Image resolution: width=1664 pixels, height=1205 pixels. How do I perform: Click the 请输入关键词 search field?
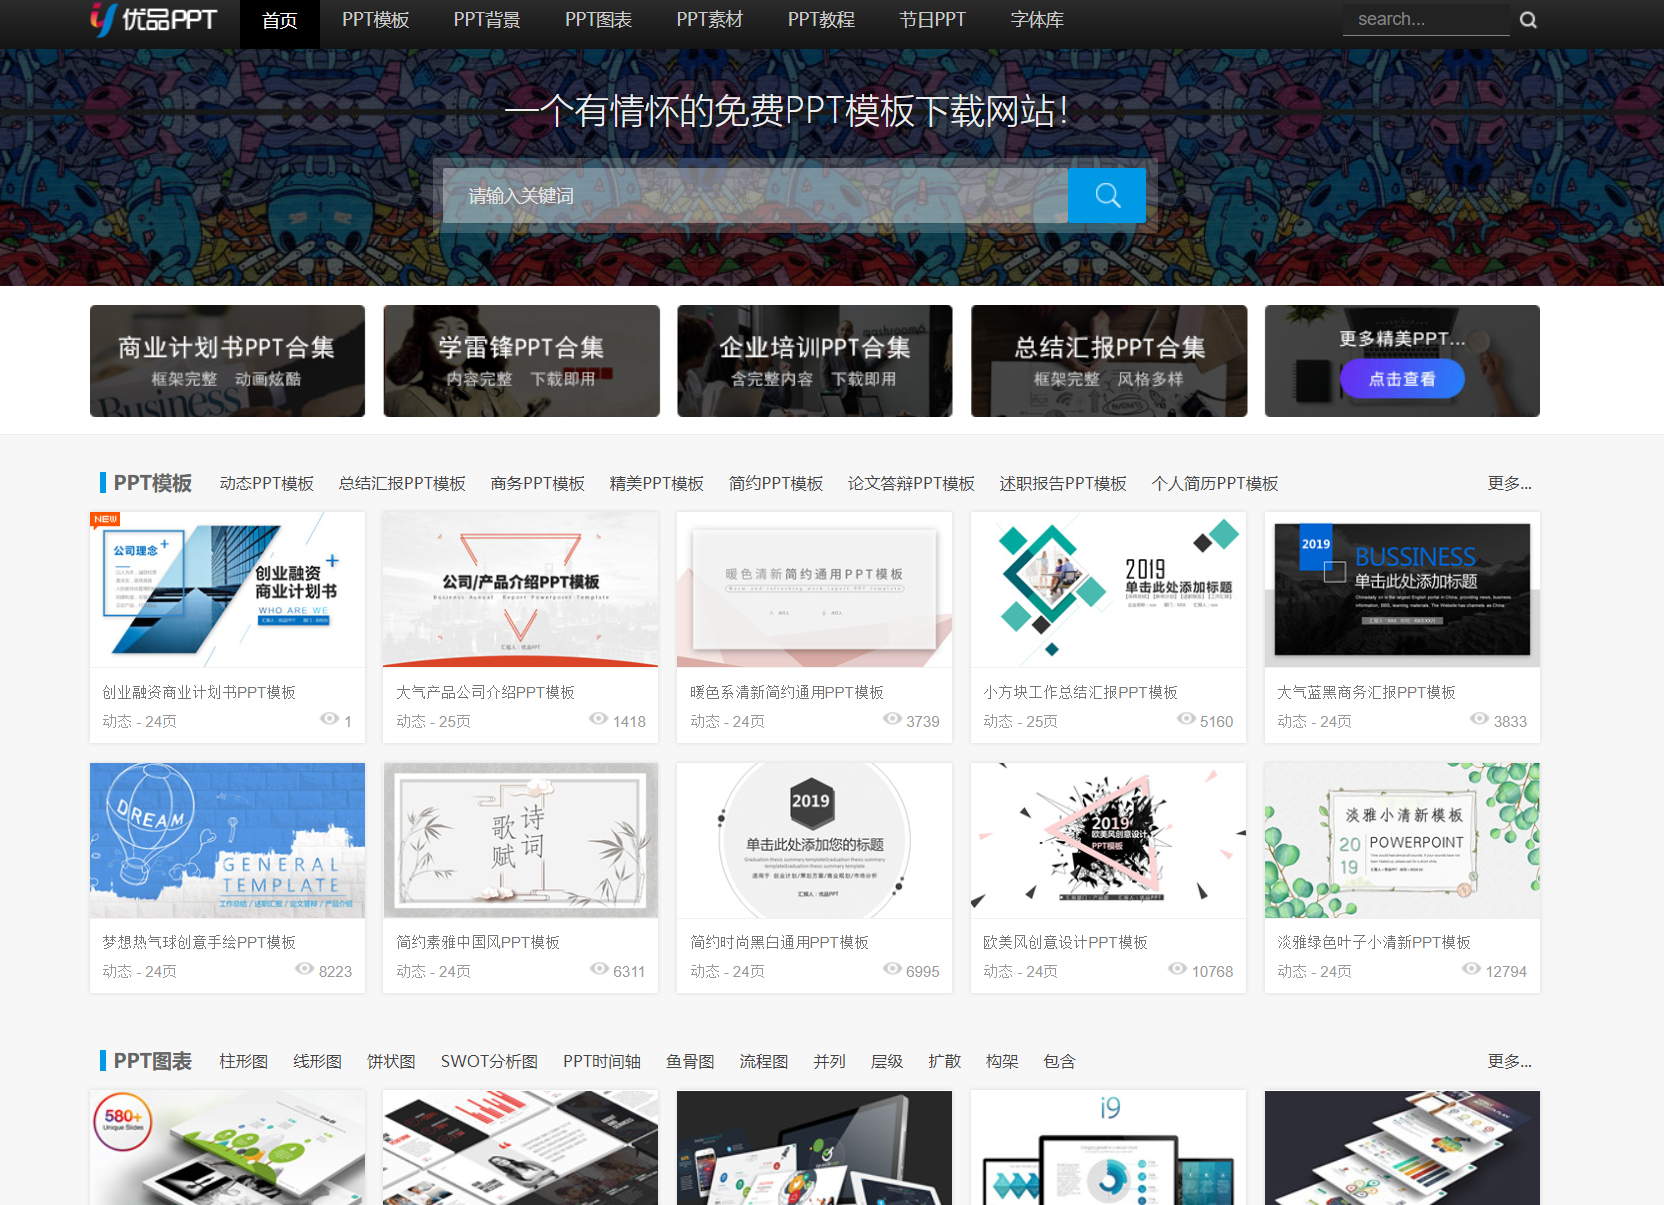click(755, 195)
